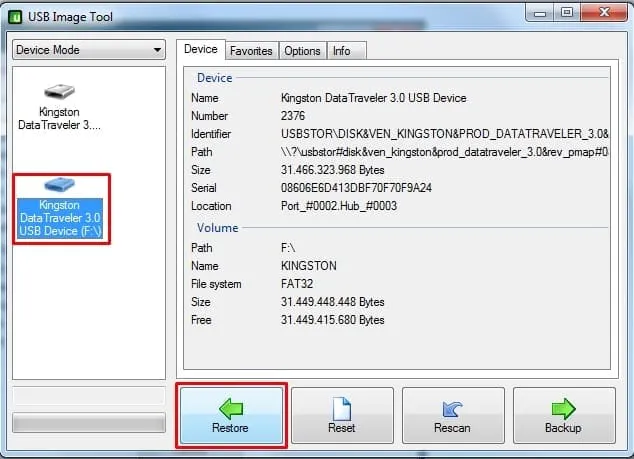
Task: Click the Serial field label
Action: click(x=204, y=188)
